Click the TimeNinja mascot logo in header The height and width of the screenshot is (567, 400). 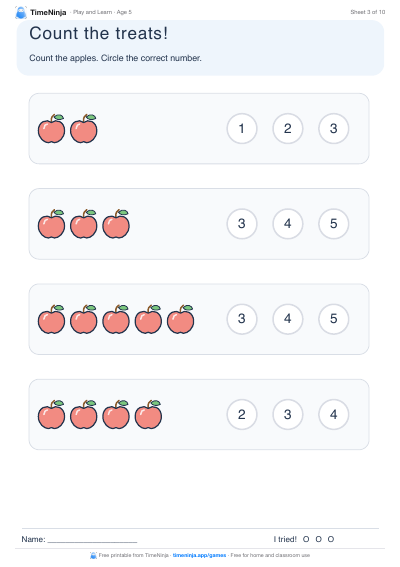[x=21, y=12]
